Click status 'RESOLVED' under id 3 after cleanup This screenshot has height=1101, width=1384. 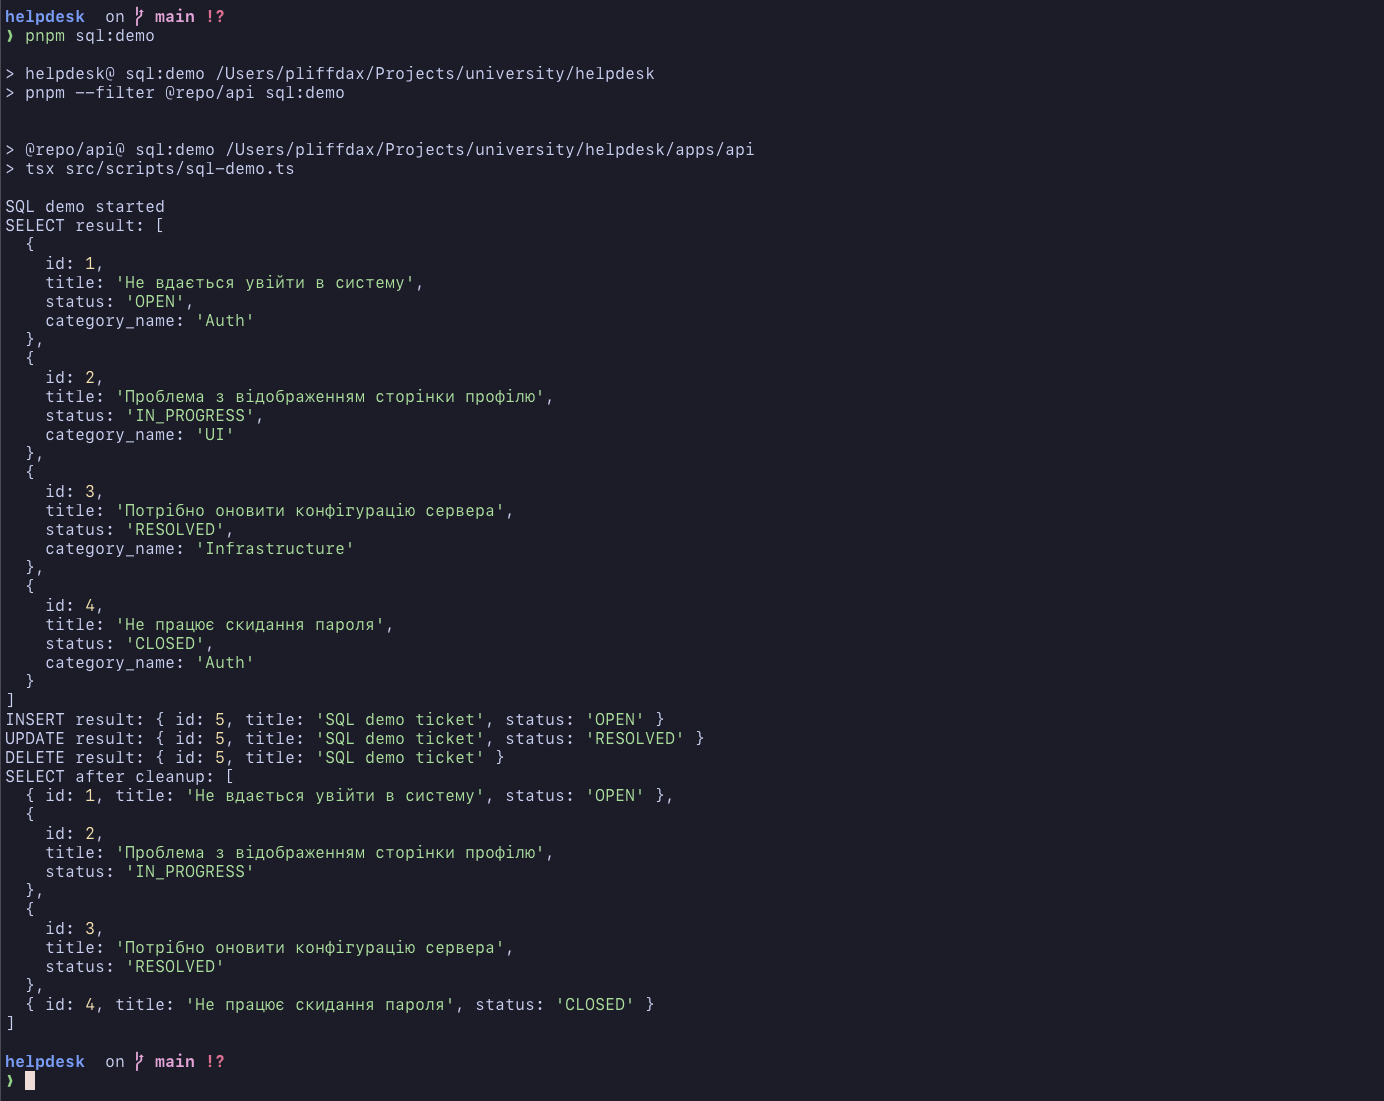[175, 967]
